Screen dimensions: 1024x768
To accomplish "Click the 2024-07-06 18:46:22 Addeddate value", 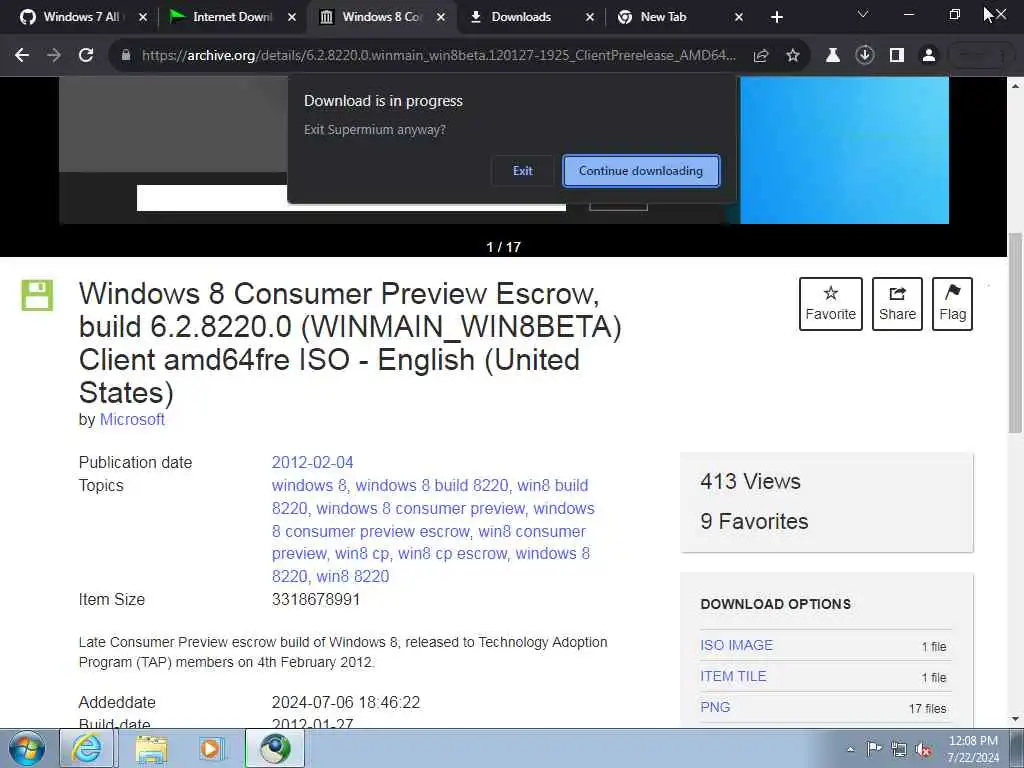I will 345,703.
